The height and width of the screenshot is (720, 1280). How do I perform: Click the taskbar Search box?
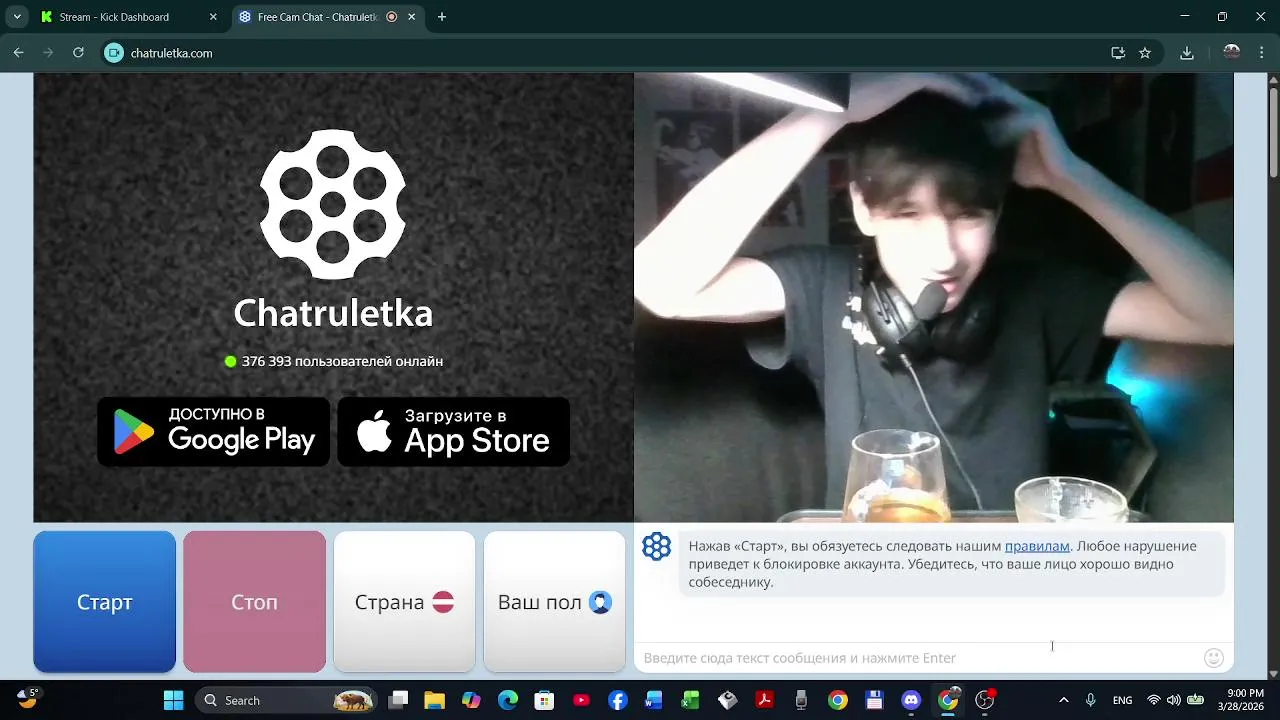coord(287,700)
